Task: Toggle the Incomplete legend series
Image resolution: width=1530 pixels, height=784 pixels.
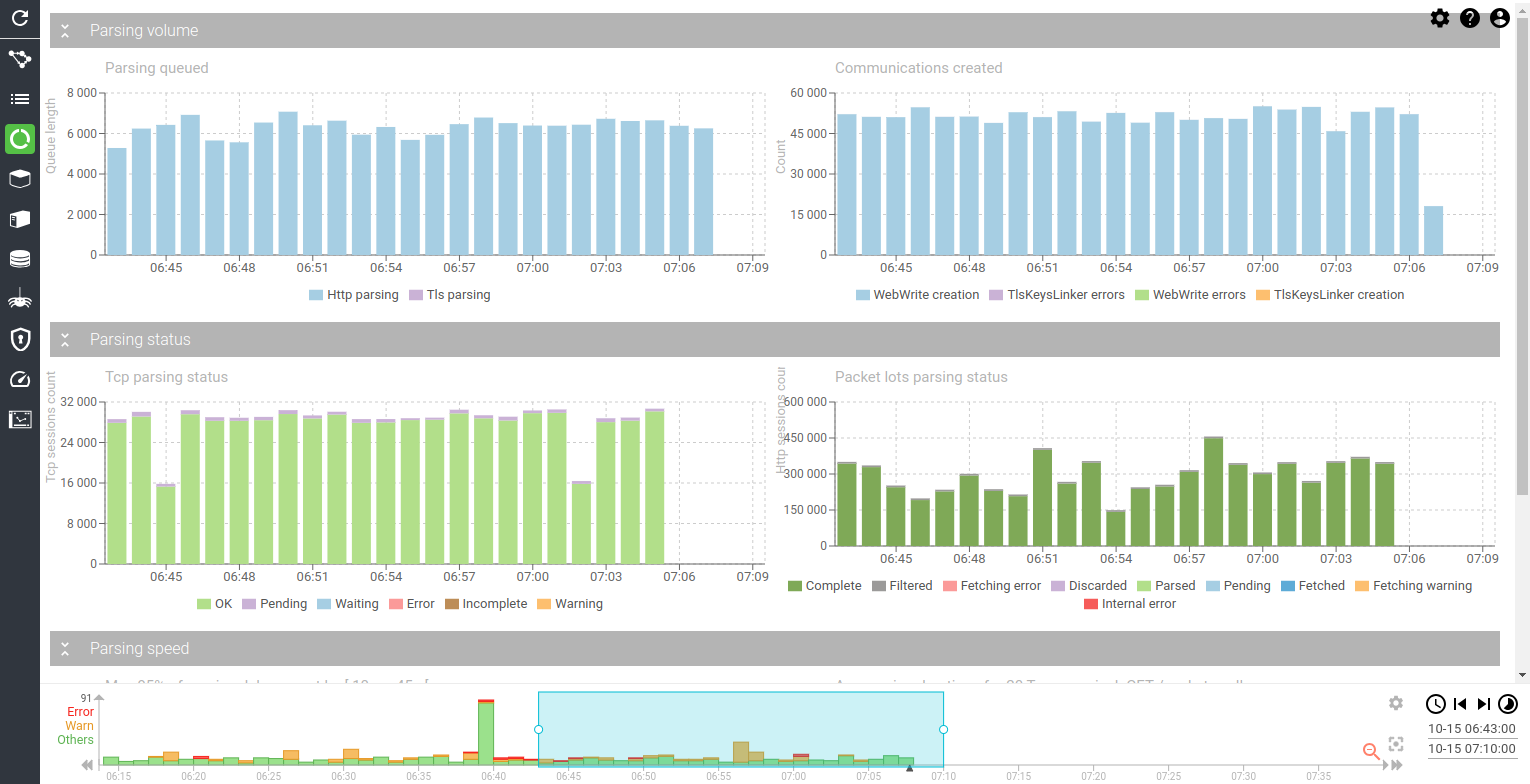Action: [x=485, y=604]
